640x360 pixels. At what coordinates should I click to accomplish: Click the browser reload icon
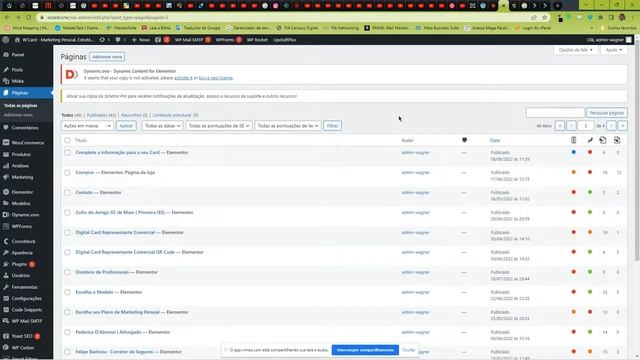click(x=29, y=18)
